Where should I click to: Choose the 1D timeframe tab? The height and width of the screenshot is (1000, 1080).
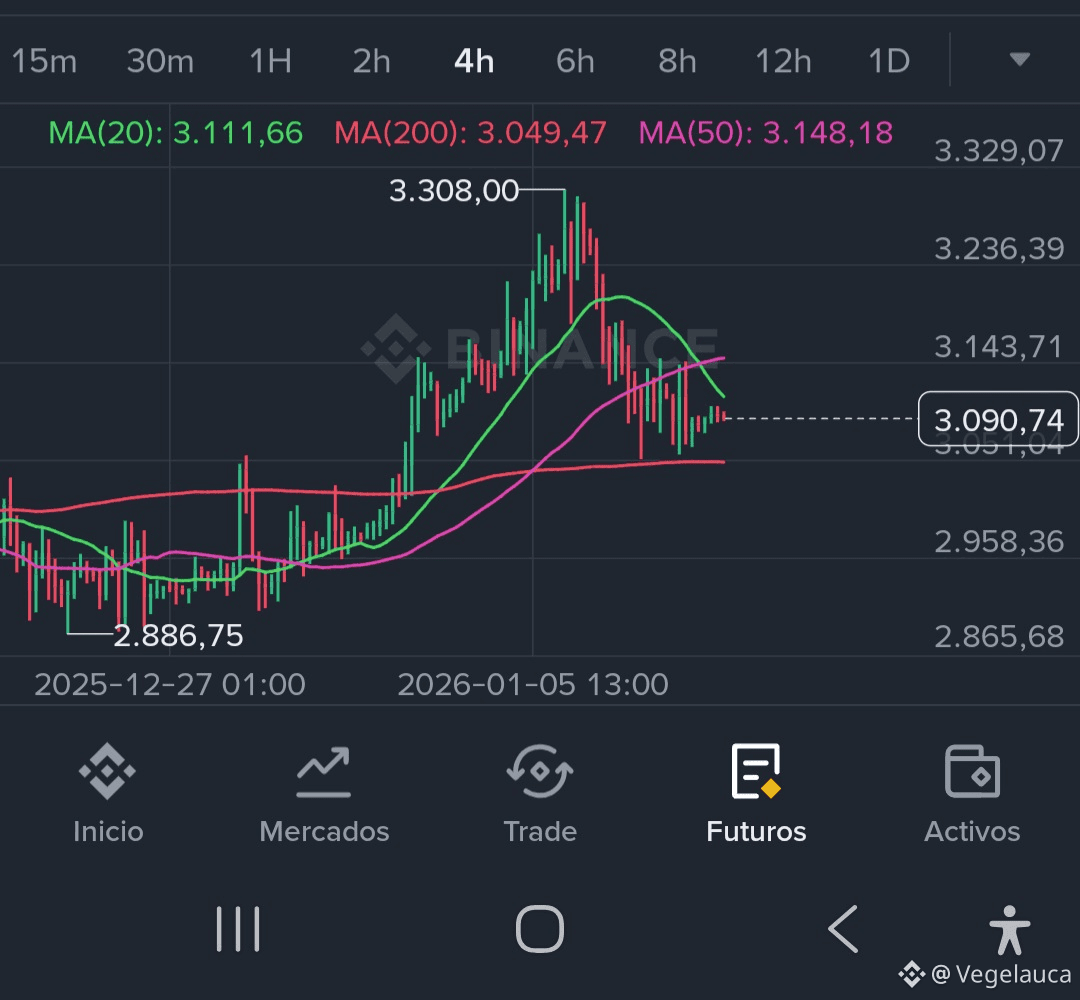[x=888, y=62]
